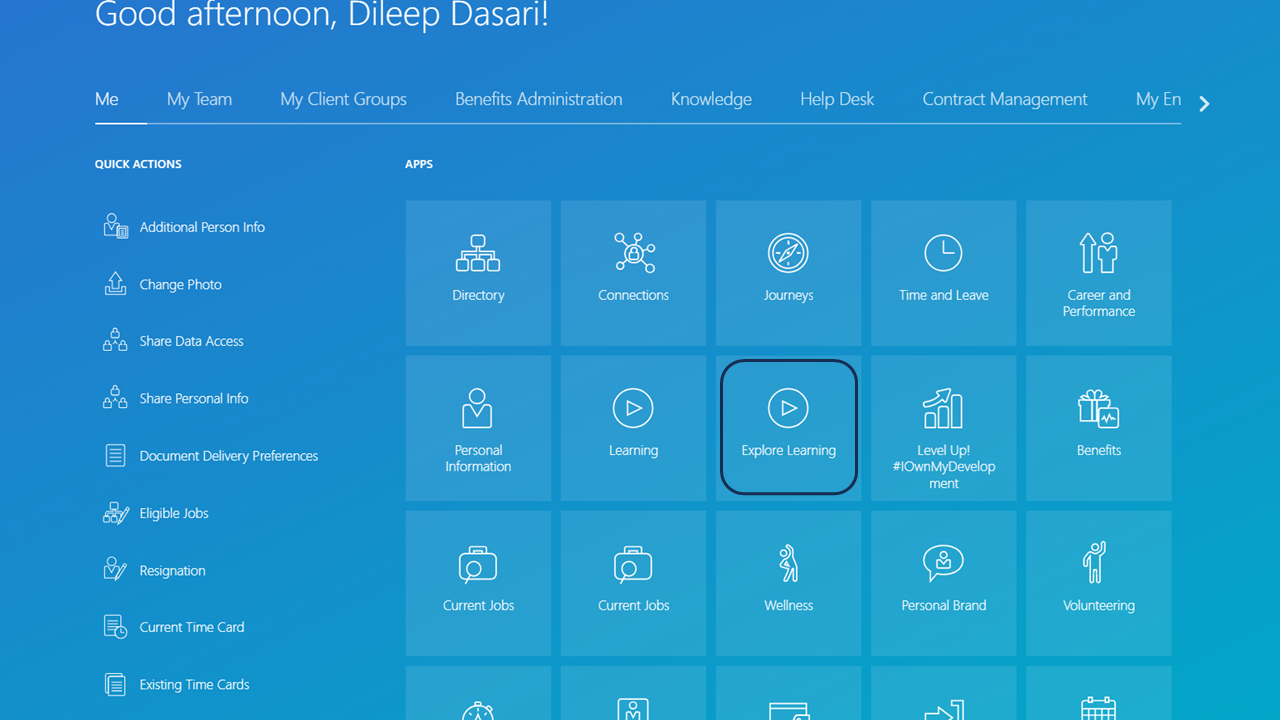This screenshot has width=1280, height=720.
Task: Open the Time and Leave clock icon
Action: (943, 254)
